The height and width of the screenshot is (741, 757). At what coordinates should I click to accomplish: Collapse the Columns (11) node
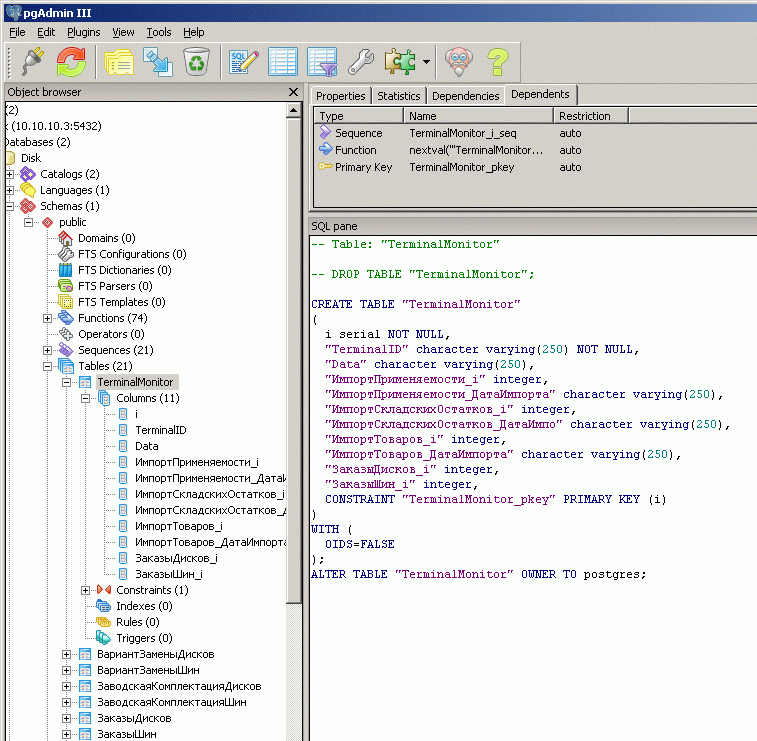(x=85, y=398)
